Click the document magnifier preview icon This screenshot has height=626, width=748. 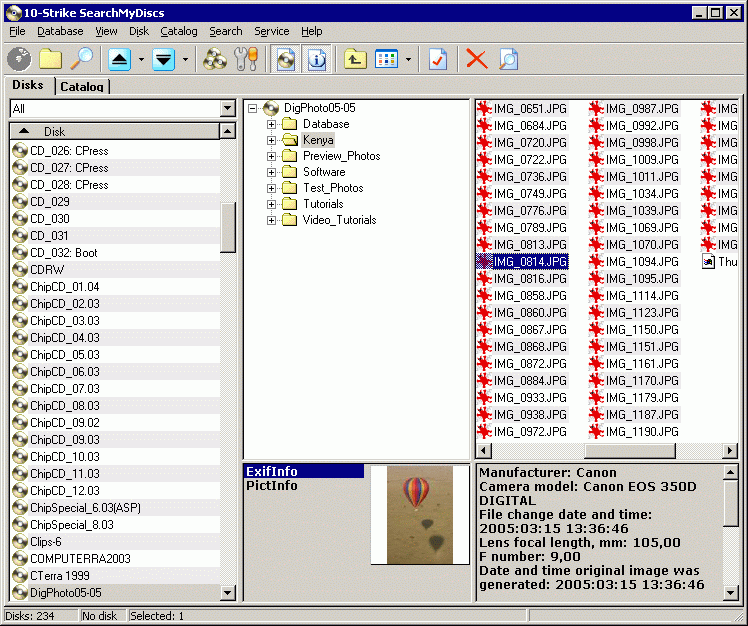pos(509,59)
